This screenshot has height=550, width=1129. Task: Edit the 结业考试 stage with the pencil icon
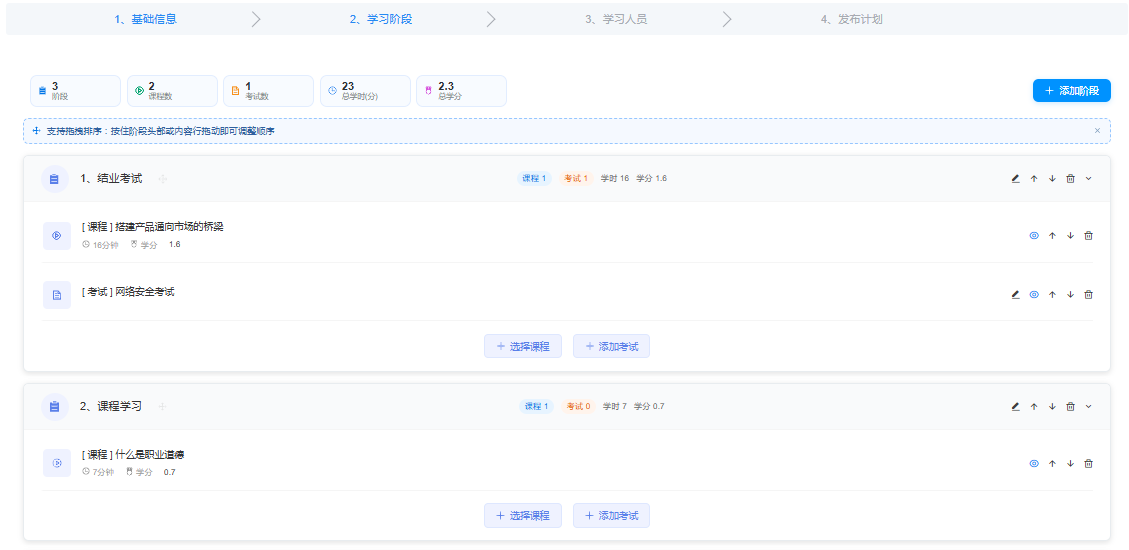(x=1015, y=179)
